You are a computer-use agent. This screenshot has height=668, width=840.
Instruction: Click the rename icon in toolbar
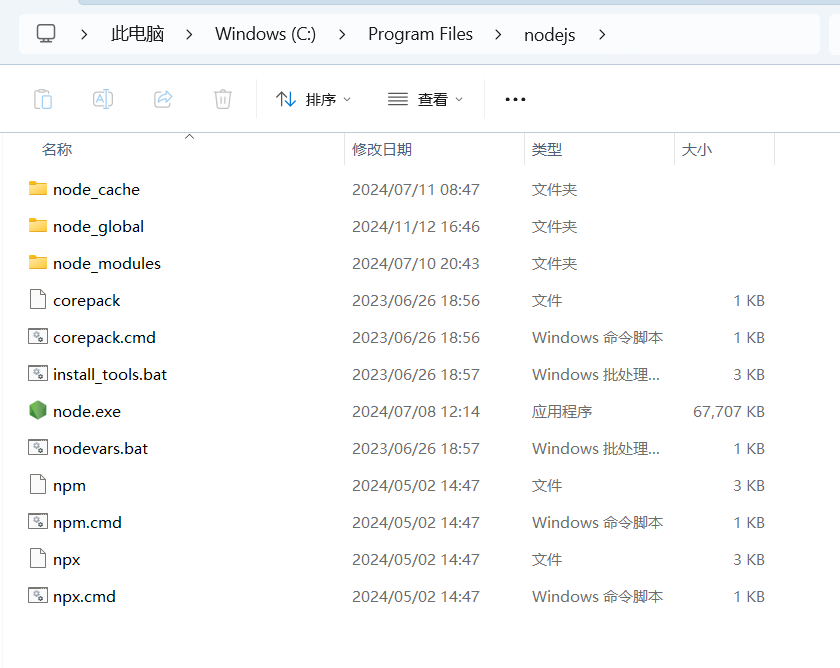pos(103,99)
